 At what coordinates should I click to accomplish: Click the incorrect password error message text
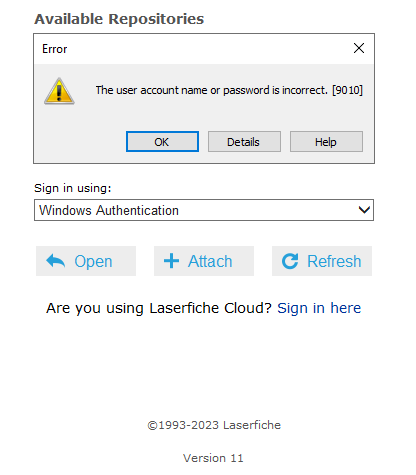(229, 90)
